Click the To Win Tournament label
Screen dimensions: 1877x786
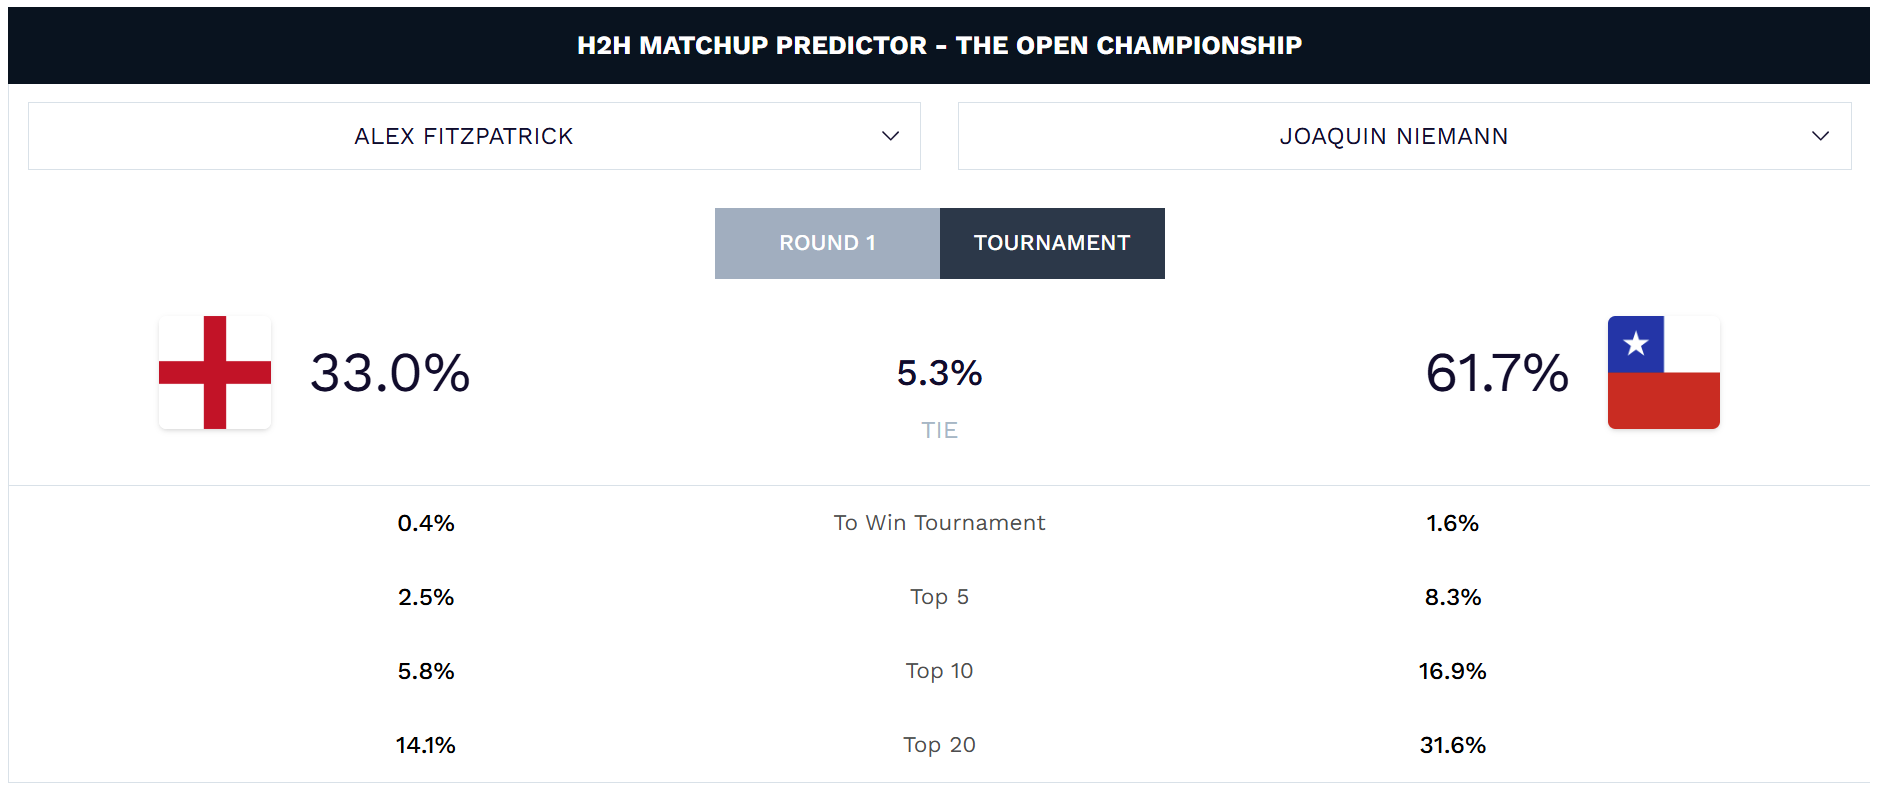[939, 523]
